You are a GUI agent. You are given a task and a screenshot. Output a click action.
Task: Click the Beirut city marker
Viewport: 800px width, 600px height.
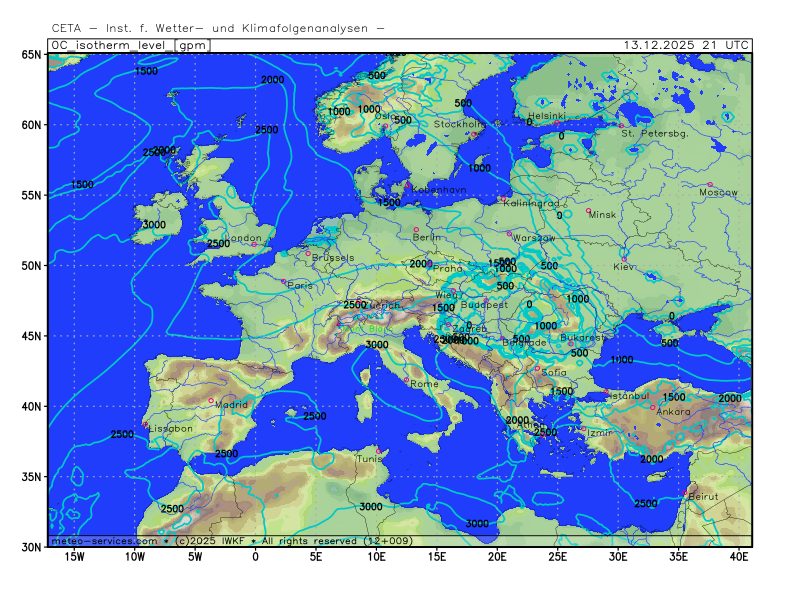coord(685,492)
